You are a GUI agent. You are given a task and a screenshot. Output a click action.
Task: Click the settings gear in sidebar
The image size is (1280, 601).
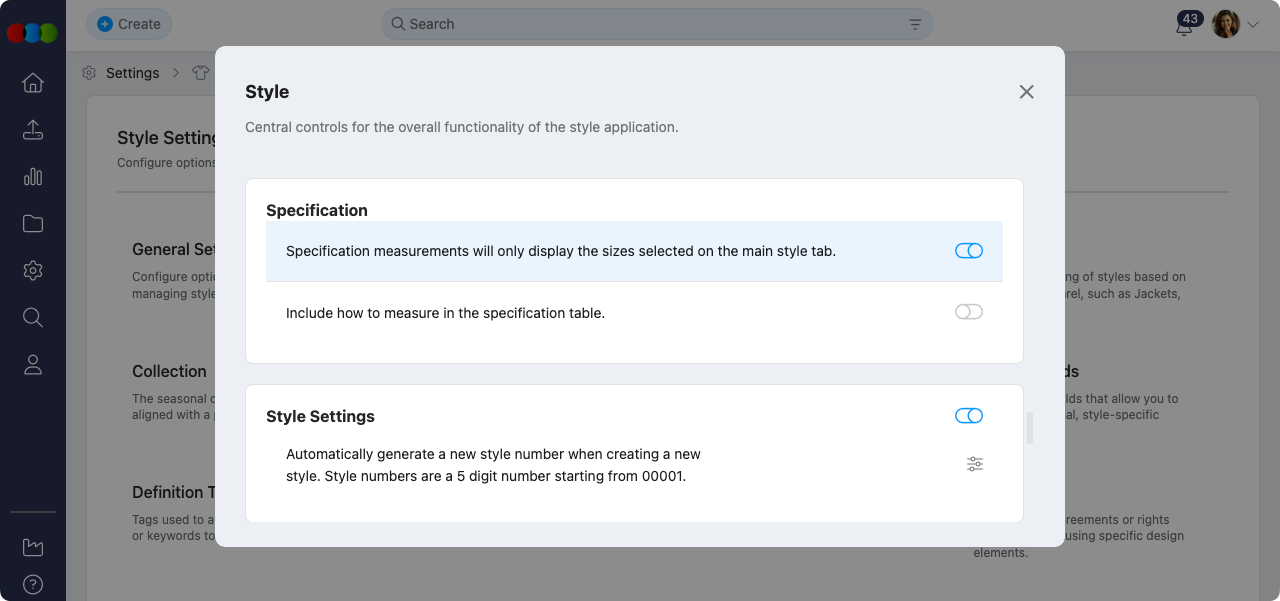tap(33, 271)
